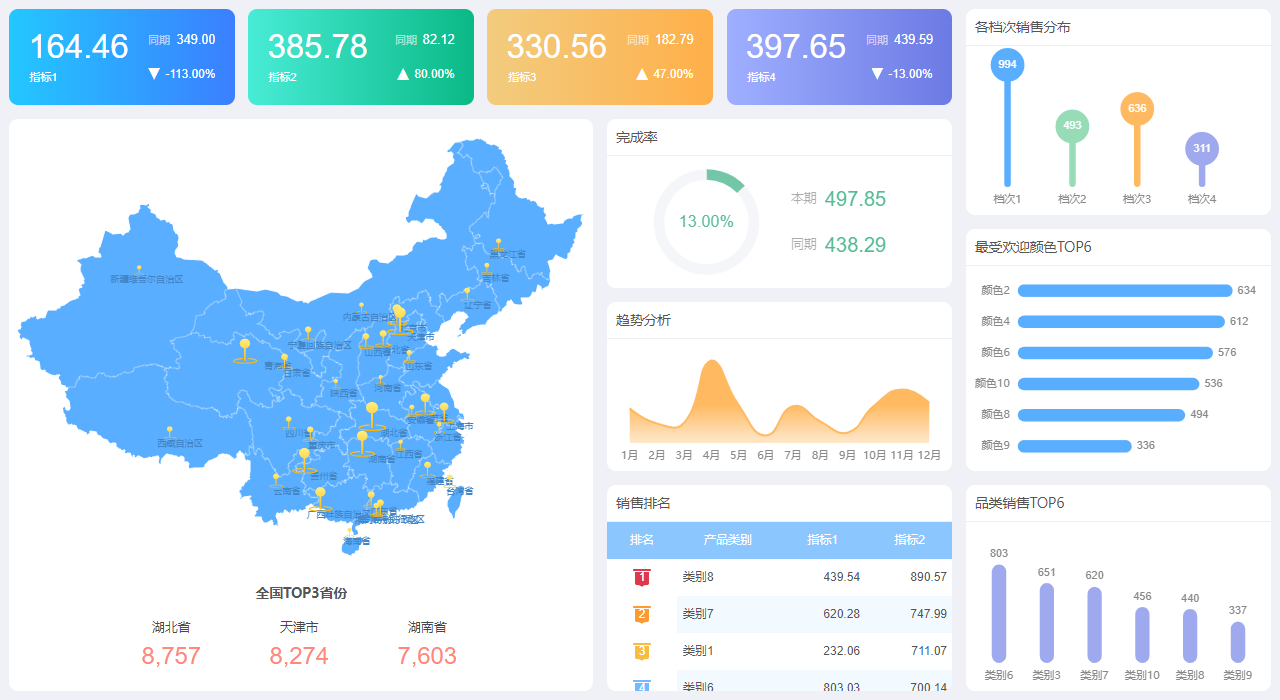
Task: Click the 排名 table column header
Action: click(642, 540)
